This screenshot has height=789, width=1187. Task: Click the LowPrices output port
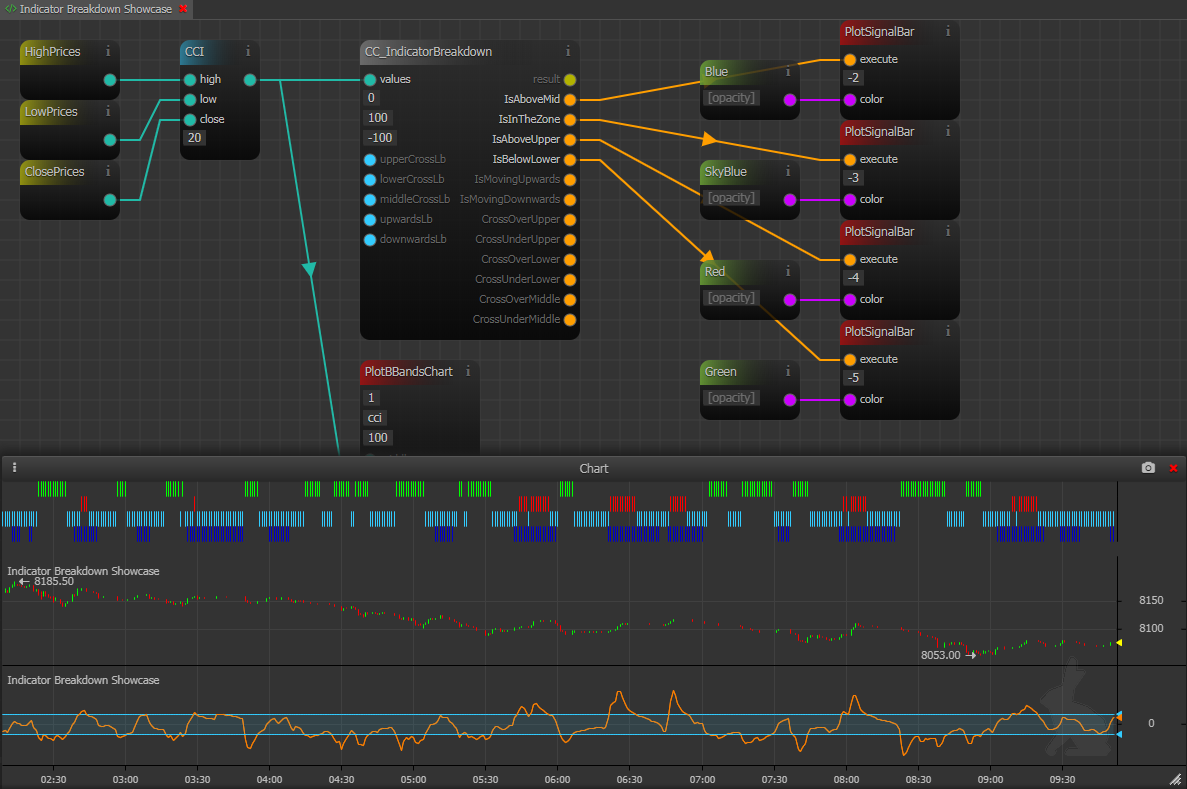pos(110,140)
